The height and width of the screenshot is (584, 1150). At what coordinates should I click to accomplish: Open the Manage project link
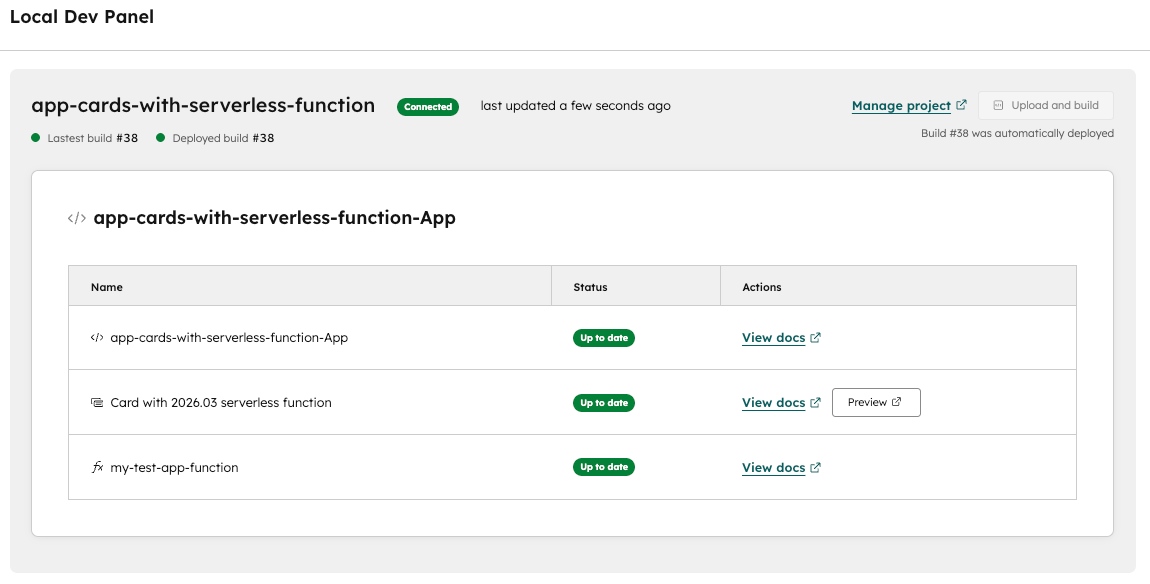pyautogui.click(x=900, y=106)
